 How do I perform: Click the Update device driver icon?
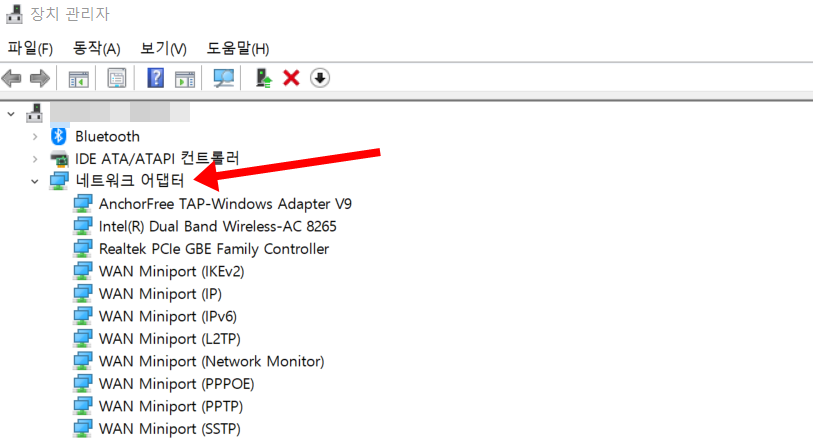tap(263, 78)
